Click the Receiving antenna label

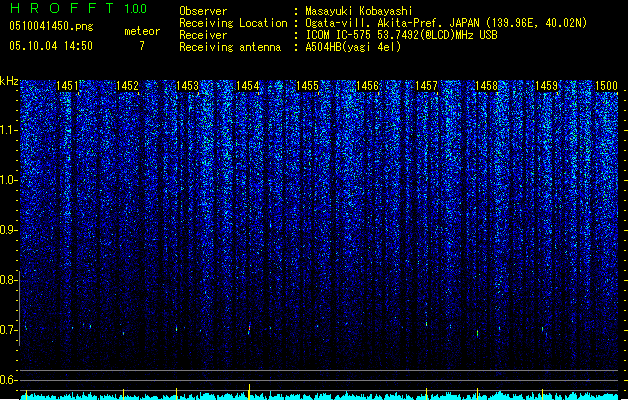230,47
